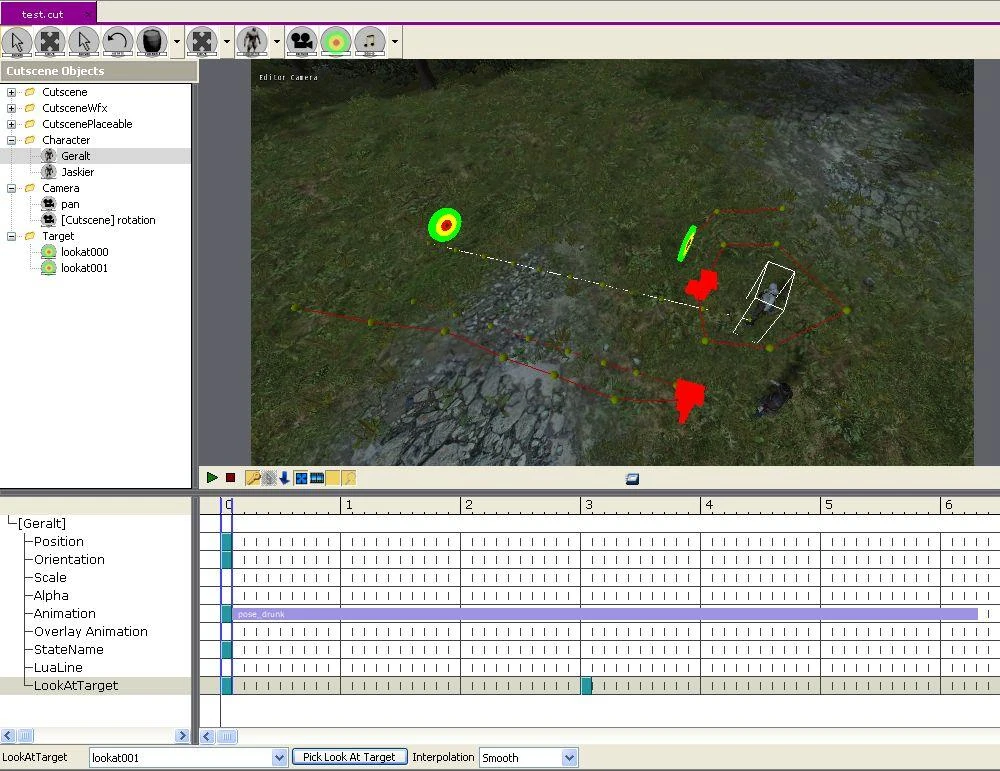
Task: Click into the LookAtTarget lookat001 text field
Action: point(180,758)
